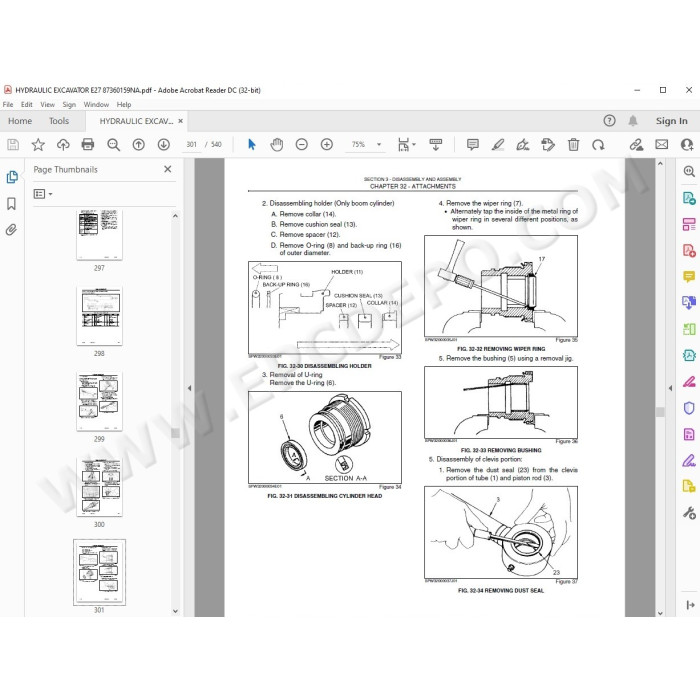Click the stamp tool icon
The width and height of the screenshot is (700, 700).
point(547,145)
